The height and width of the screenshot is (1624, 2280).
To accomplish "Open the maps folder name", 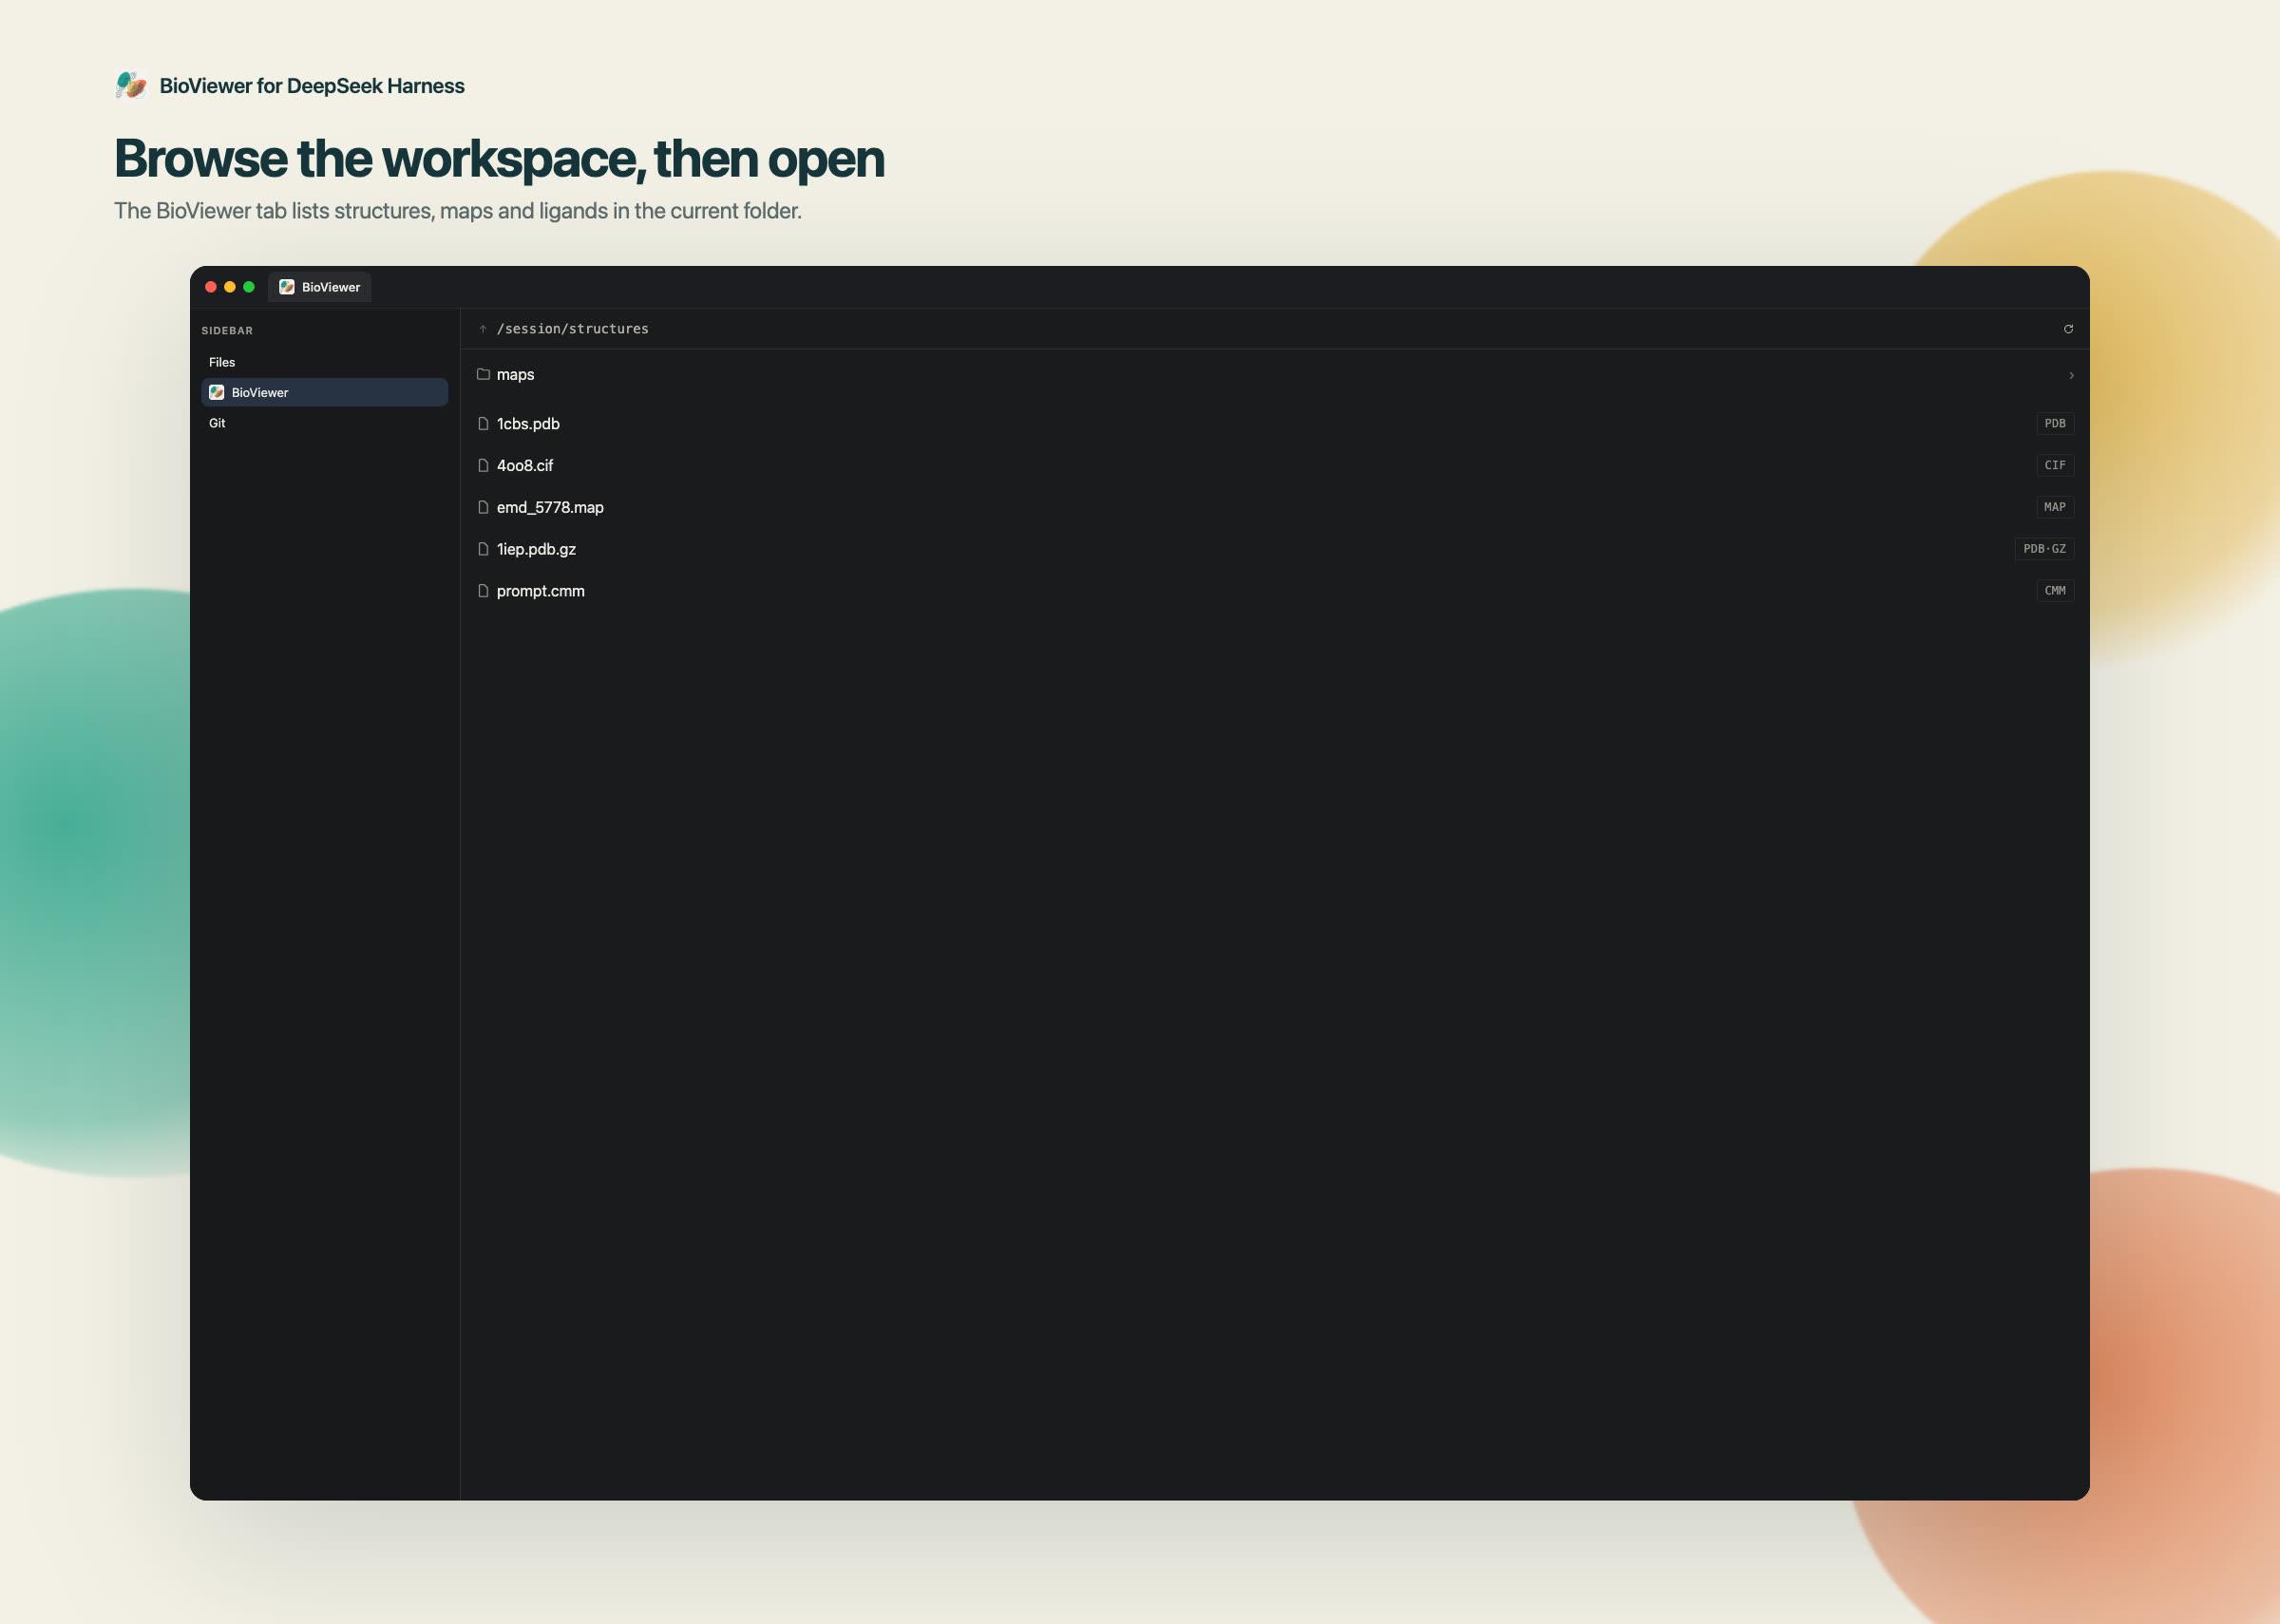I will coord(516,375).
